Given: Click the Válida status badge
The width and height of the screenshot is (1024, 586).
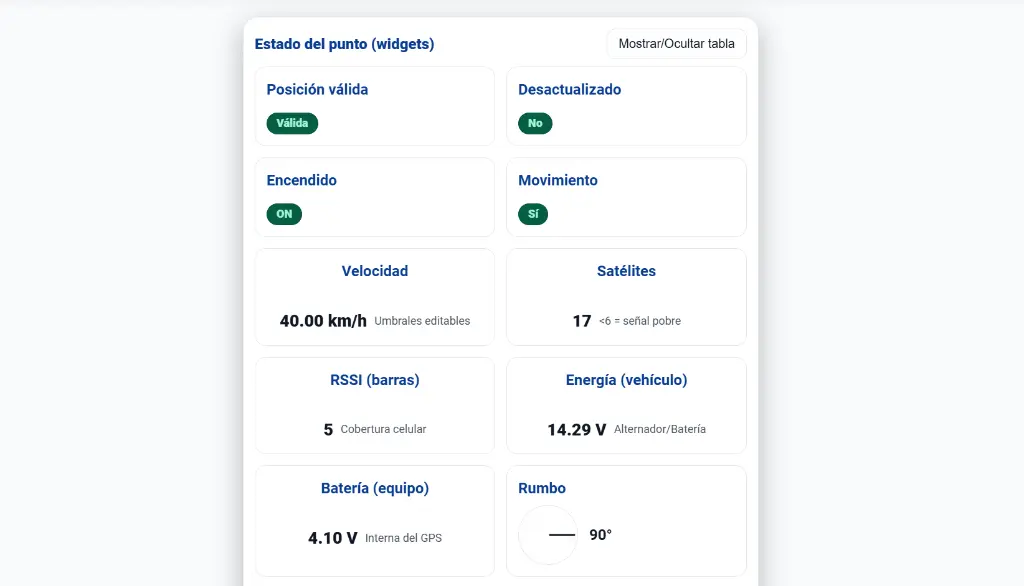Looking at the screenshot, I should pos(292,123).
